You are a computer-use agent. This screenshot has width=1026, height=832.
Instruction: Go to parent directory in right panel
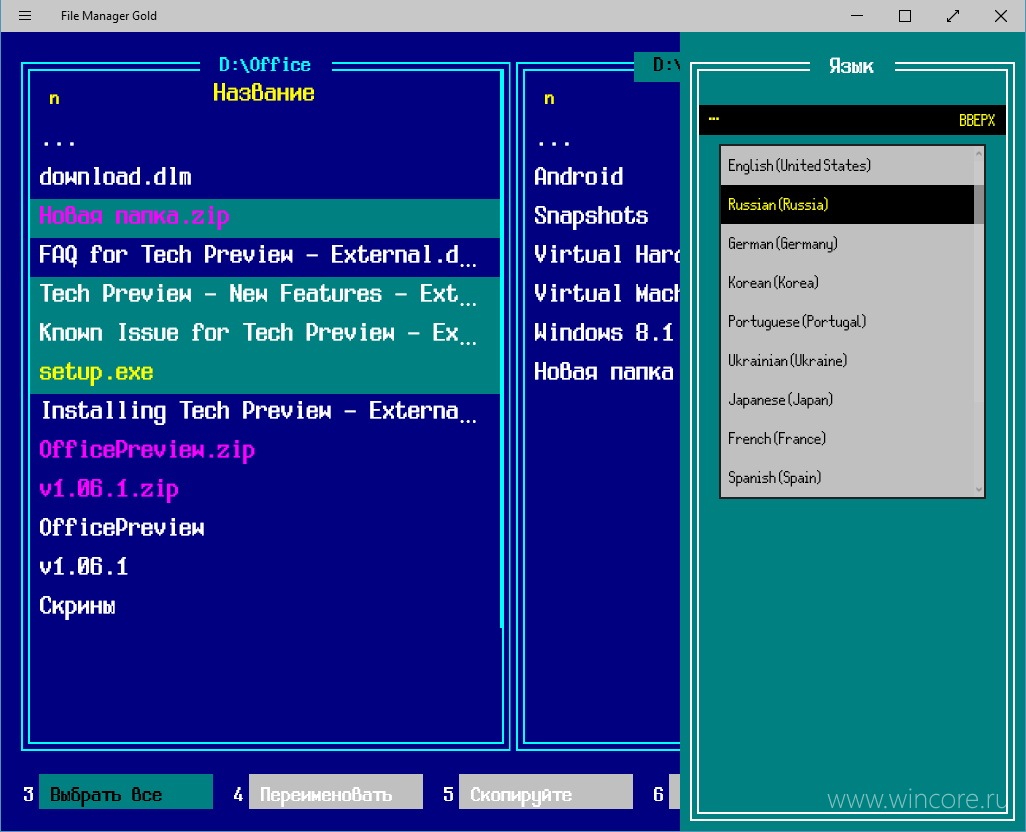coord(602,141)
